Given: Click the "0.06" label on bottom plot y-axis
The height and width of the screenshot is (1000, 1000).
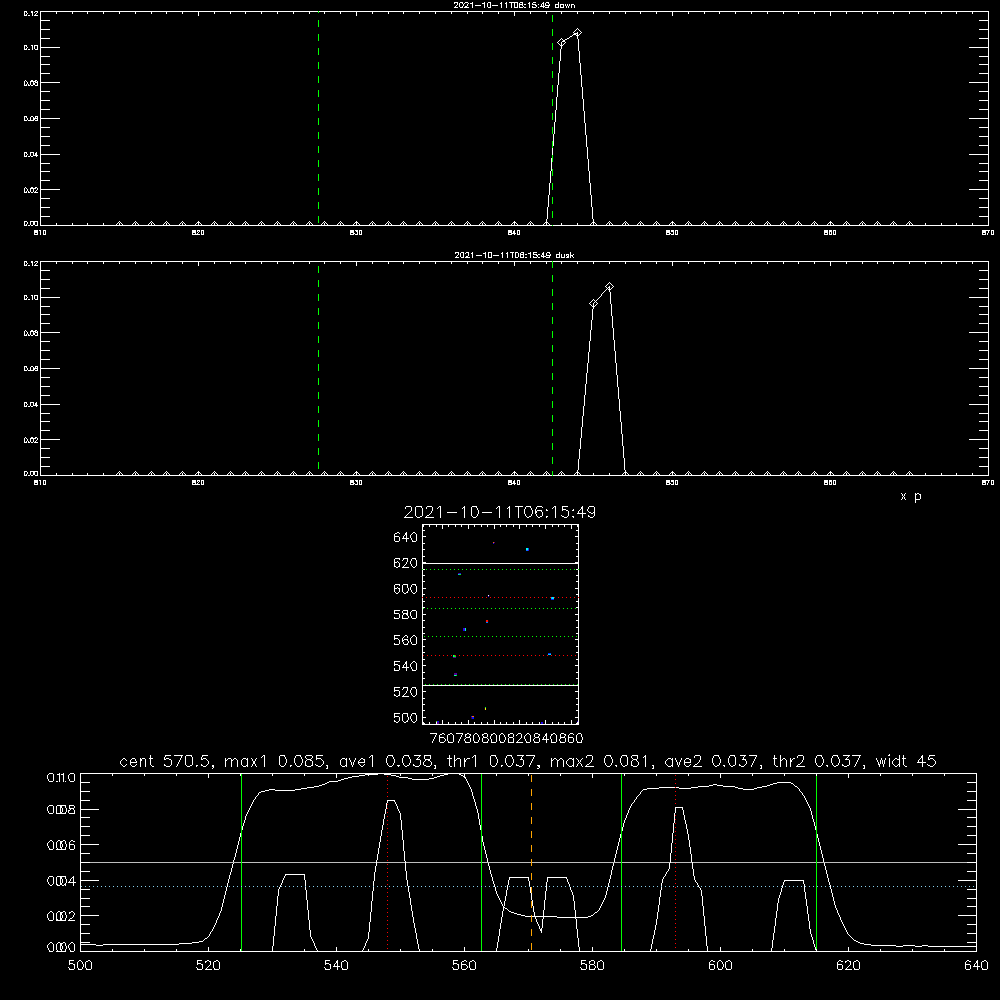Looking at the screenshot, I should 61,846.
